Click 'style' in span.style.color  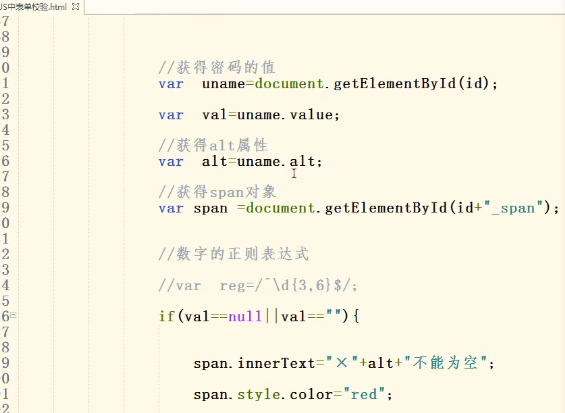coord(259,394)
